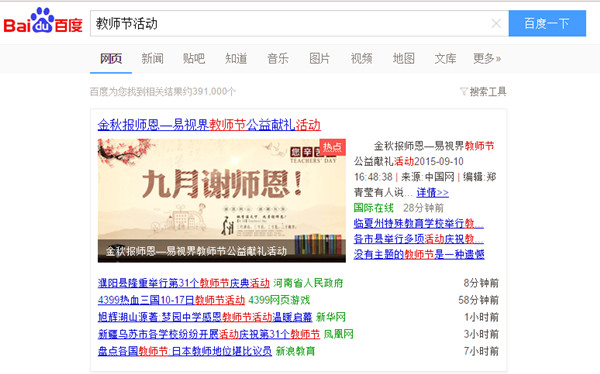Open the 音乐 tab

pyautogui.click(x=278, y=59)
